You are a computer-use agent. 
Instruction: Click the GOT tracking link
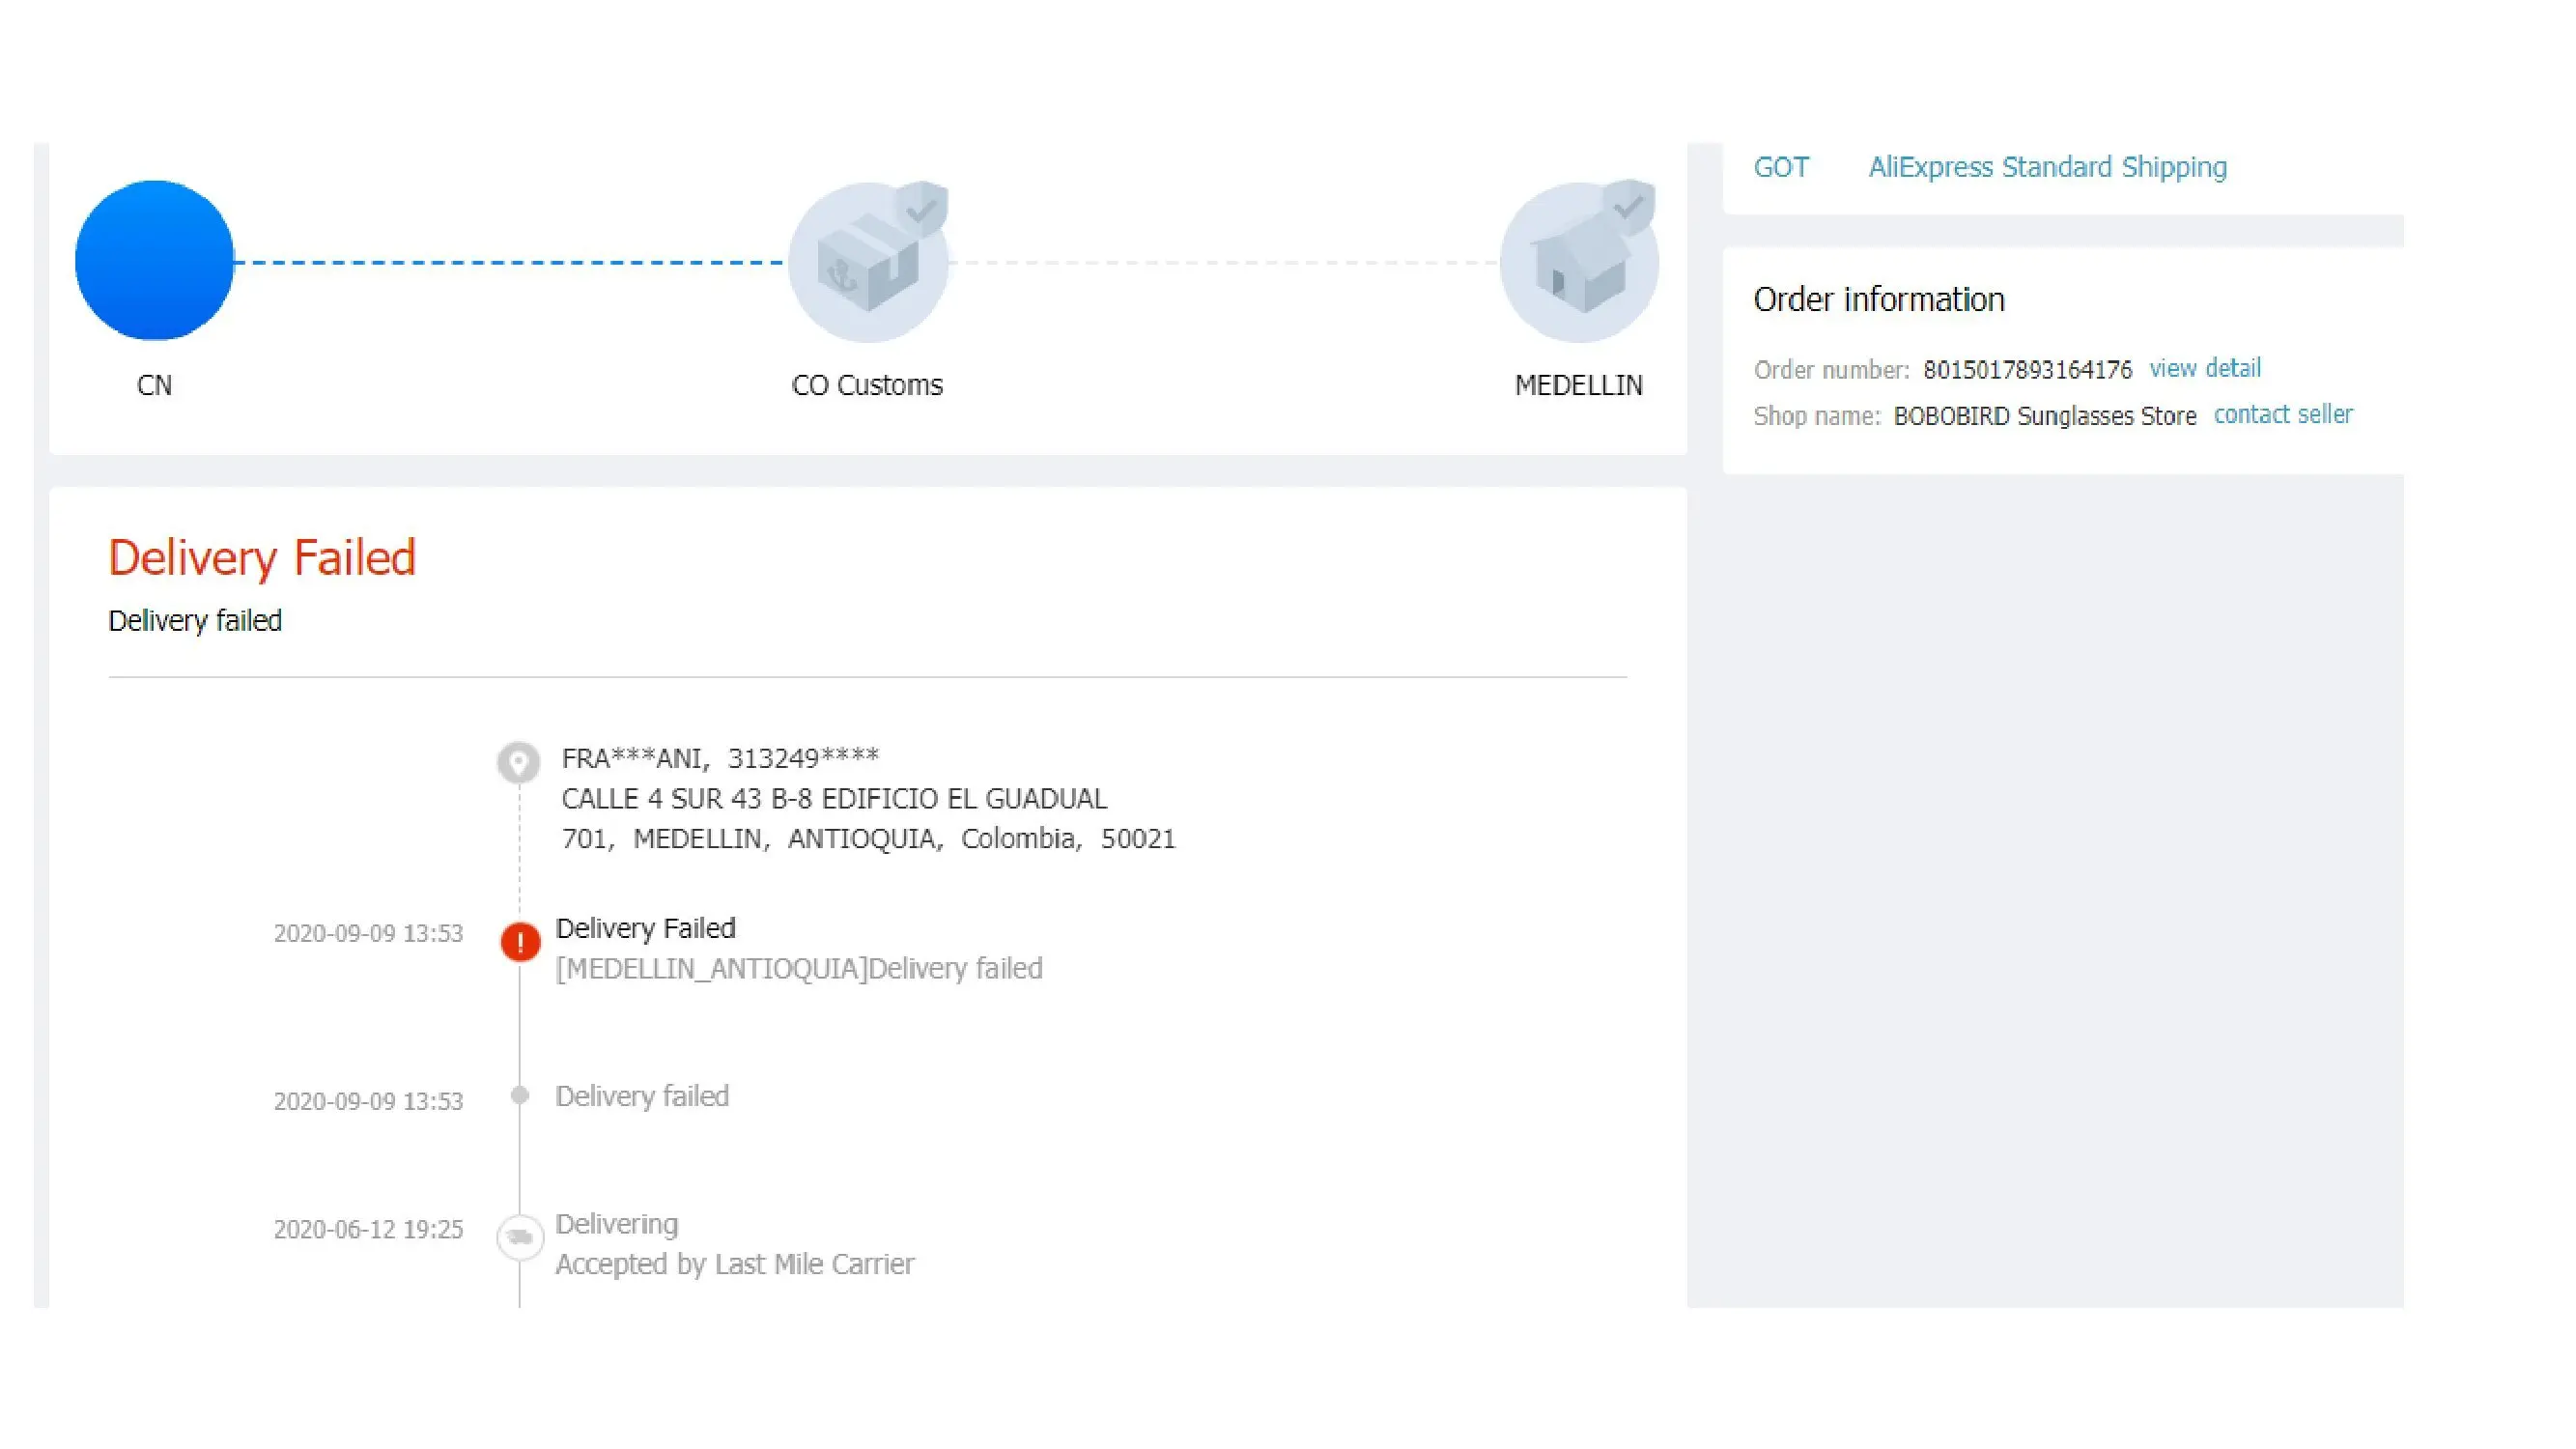pos(1781,167)
